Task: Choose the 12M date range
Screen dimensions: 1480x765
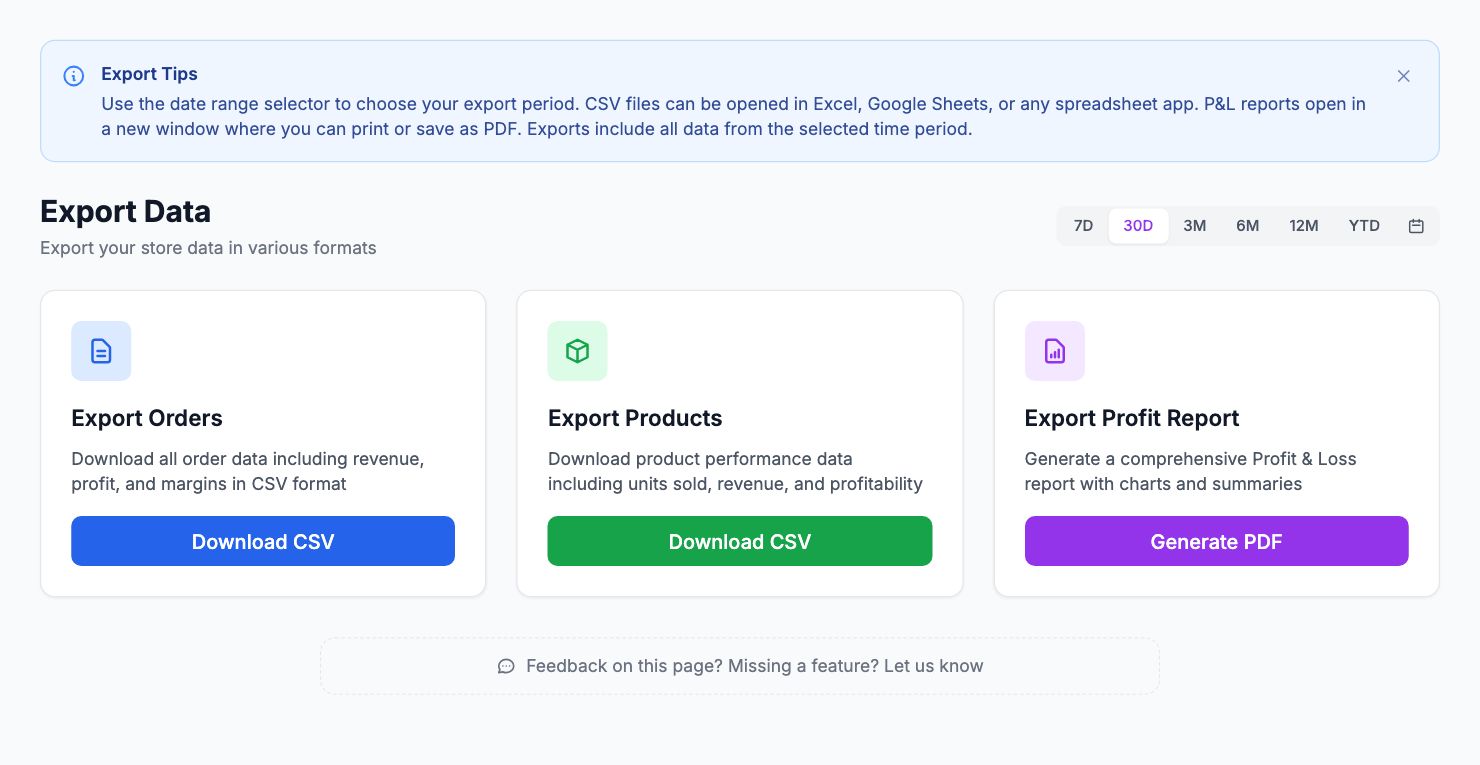Action: point(1304,226)
